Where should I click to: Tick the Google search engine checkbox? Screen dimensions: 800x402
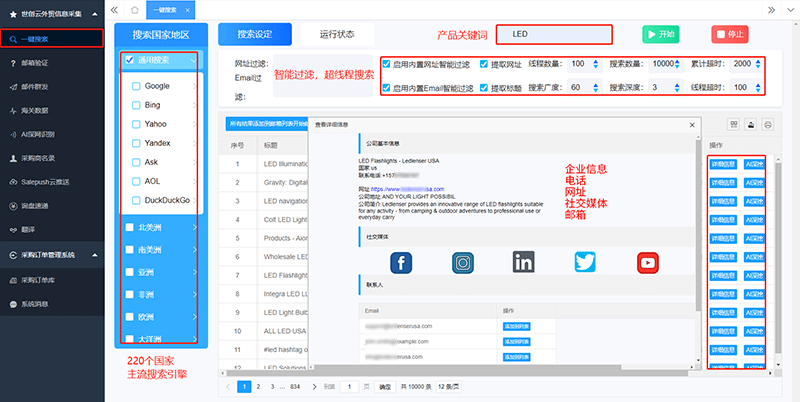pyautogui.click(x=136, y=87)
